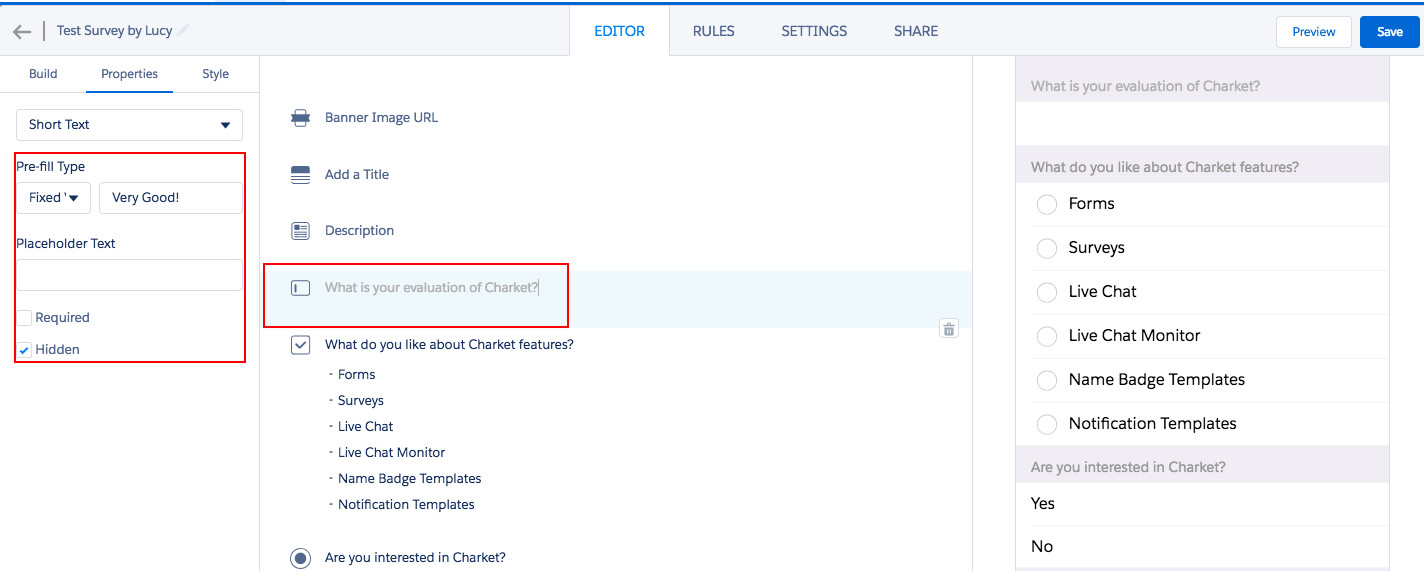
Task: Click the Description field icon
Action: (x=300, y=231)
